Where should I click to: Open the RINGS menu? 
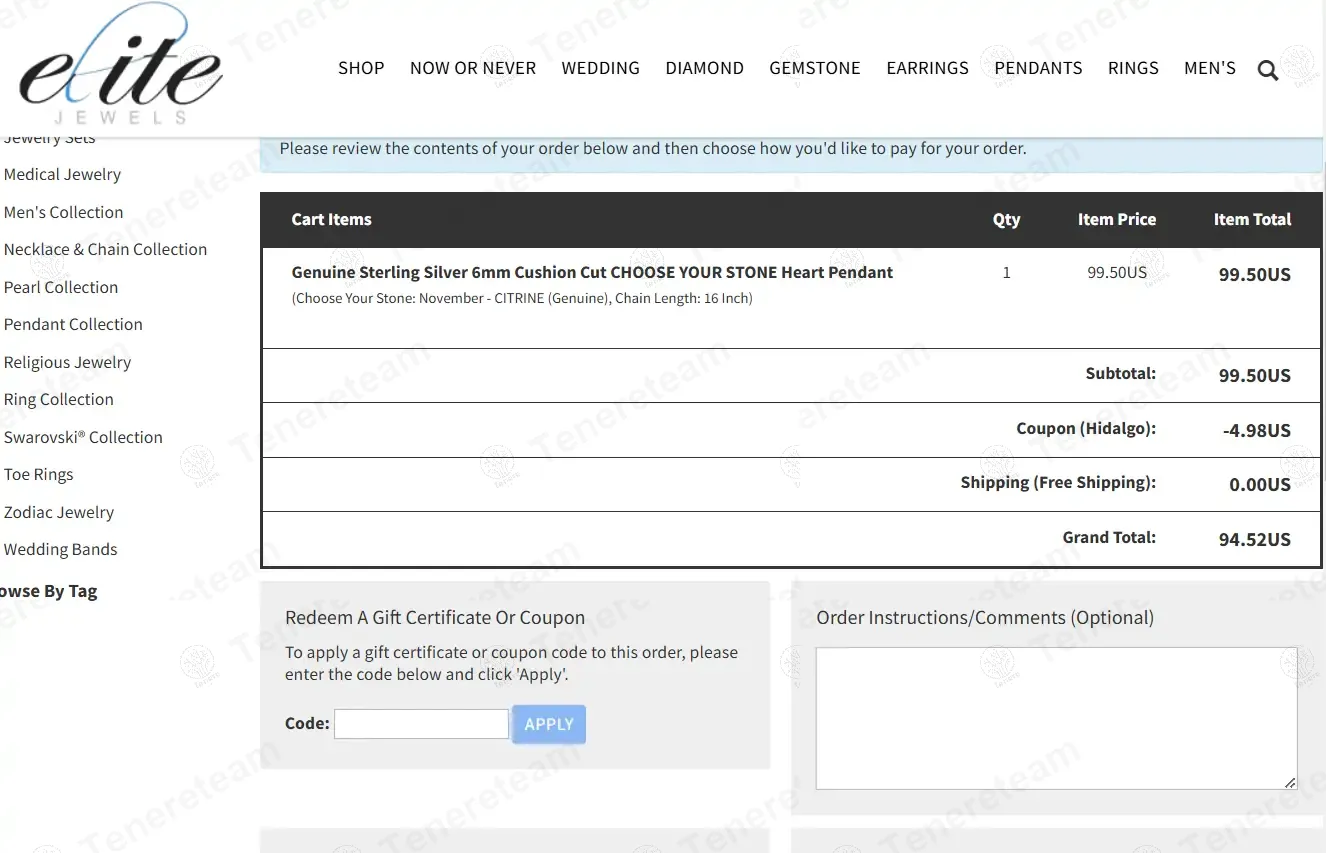[1133, 68]
